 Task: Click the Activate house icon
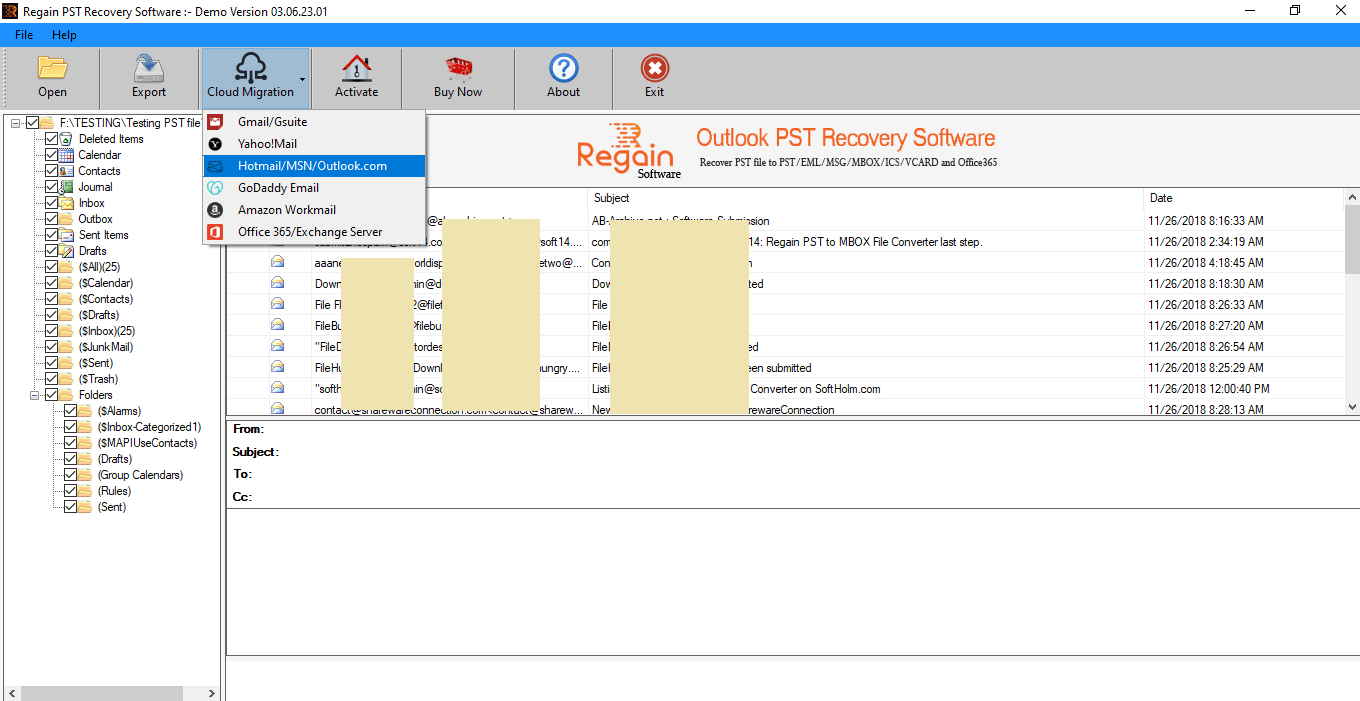356,67
